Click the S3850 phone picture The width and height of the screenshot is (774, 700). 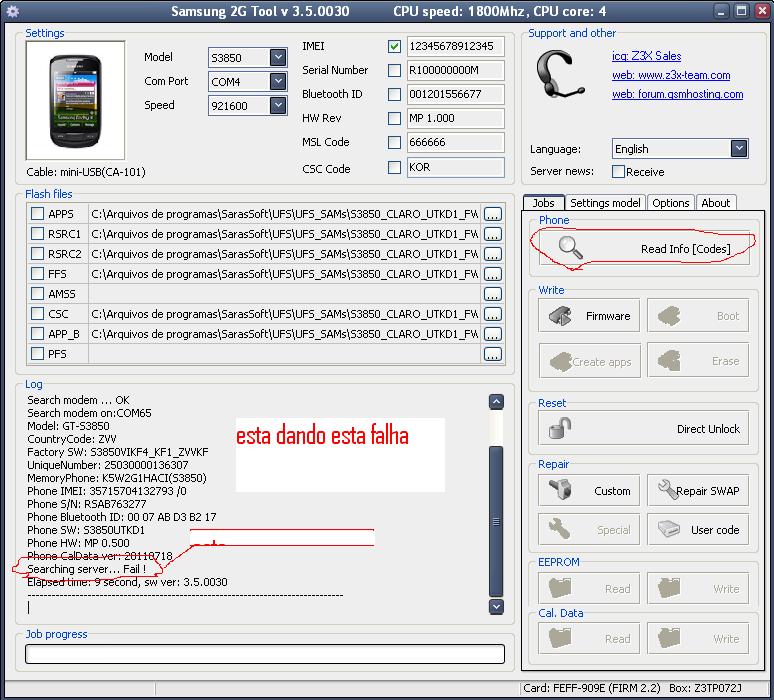(76, 101)
